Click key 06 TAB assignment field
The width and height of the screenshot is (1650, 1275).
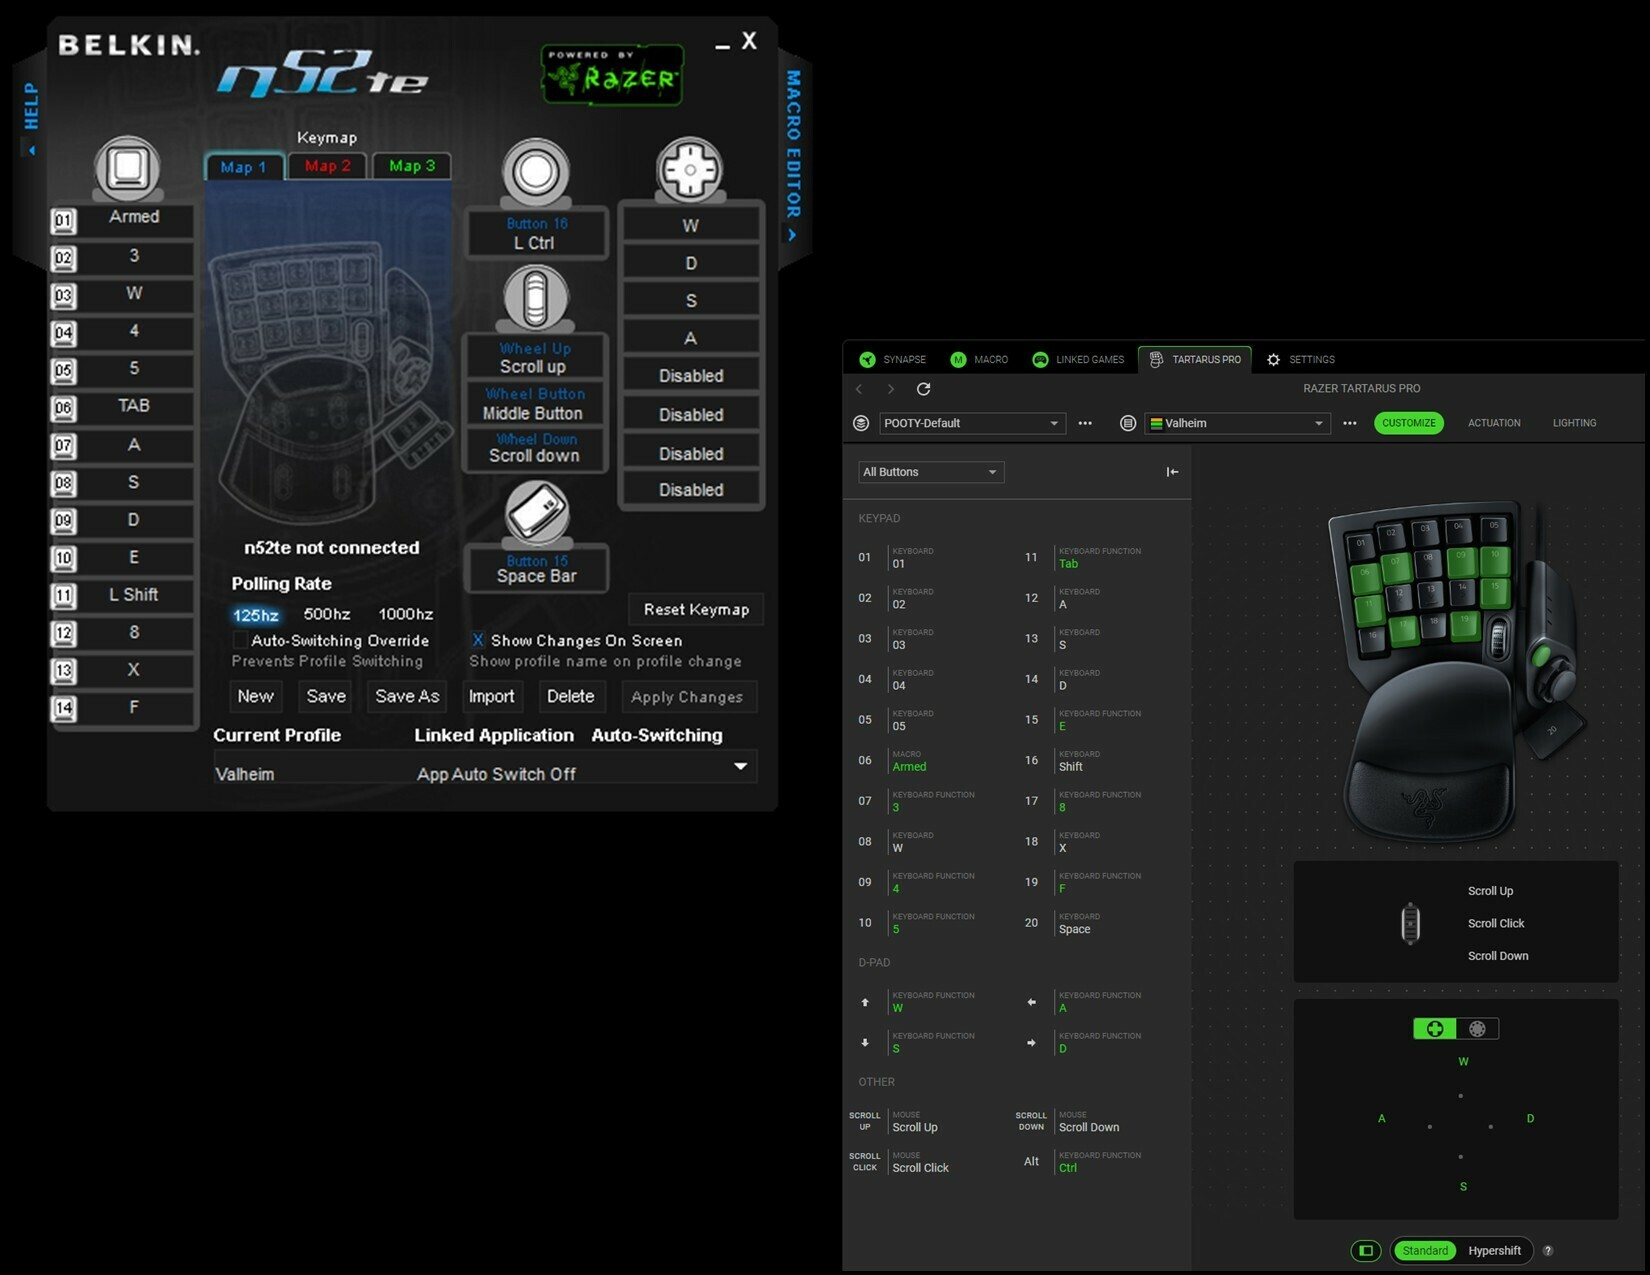point(135,407)
